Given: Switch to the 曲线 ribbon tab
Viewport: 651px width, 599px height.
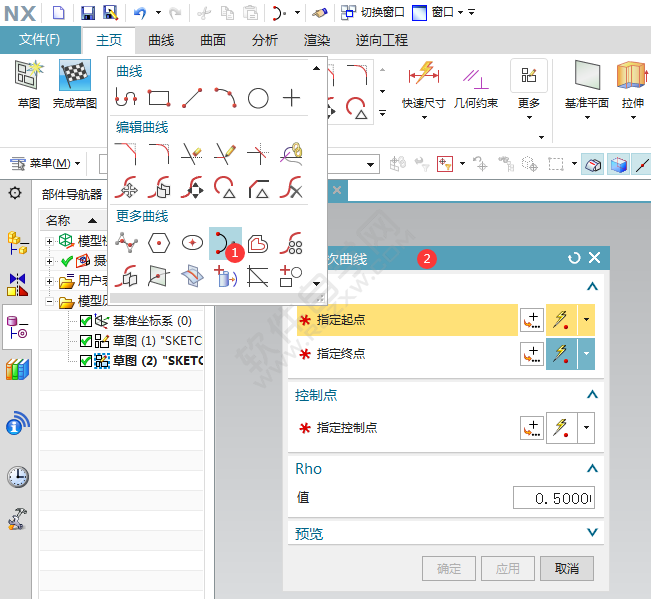Looking at the screenshot, I should [x=161, y=40].
